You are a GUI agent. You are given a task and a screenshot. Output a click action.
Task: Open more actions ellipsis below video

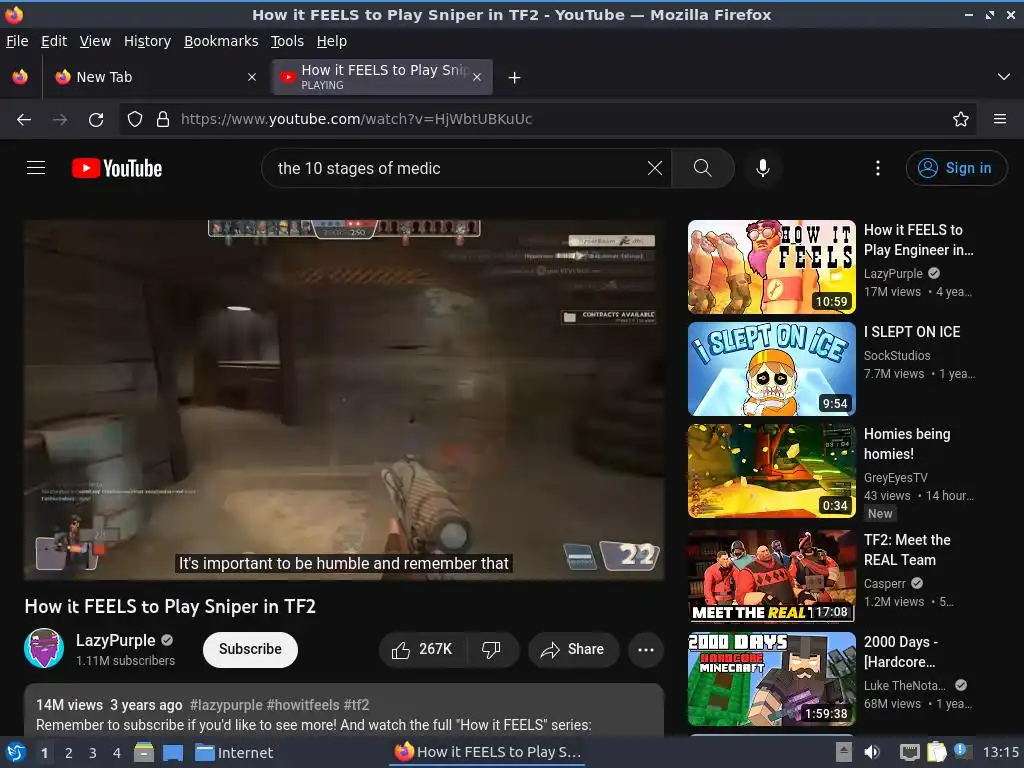(x=646, y=649)
